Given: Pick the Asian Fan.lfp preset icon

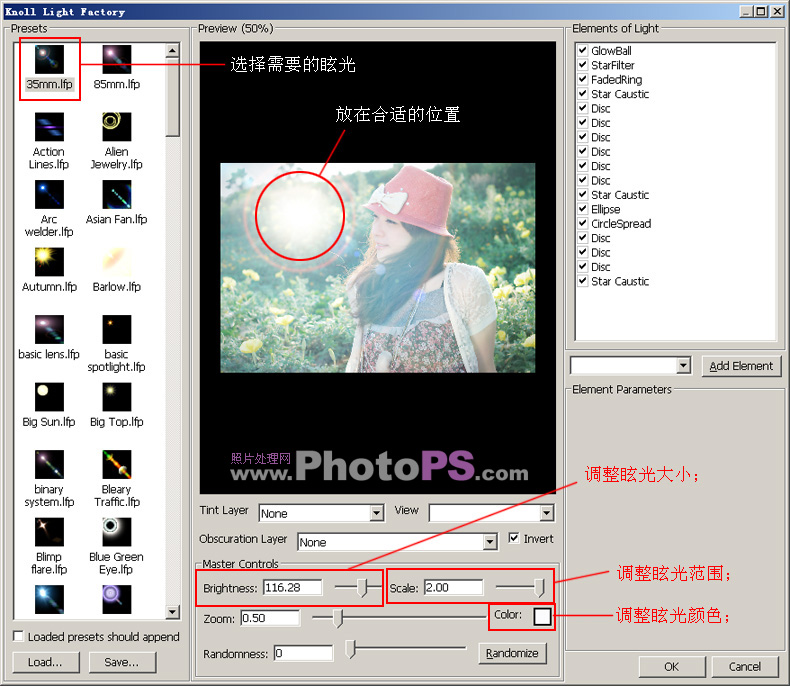Looking at the screenshot, I should point(117,194).
